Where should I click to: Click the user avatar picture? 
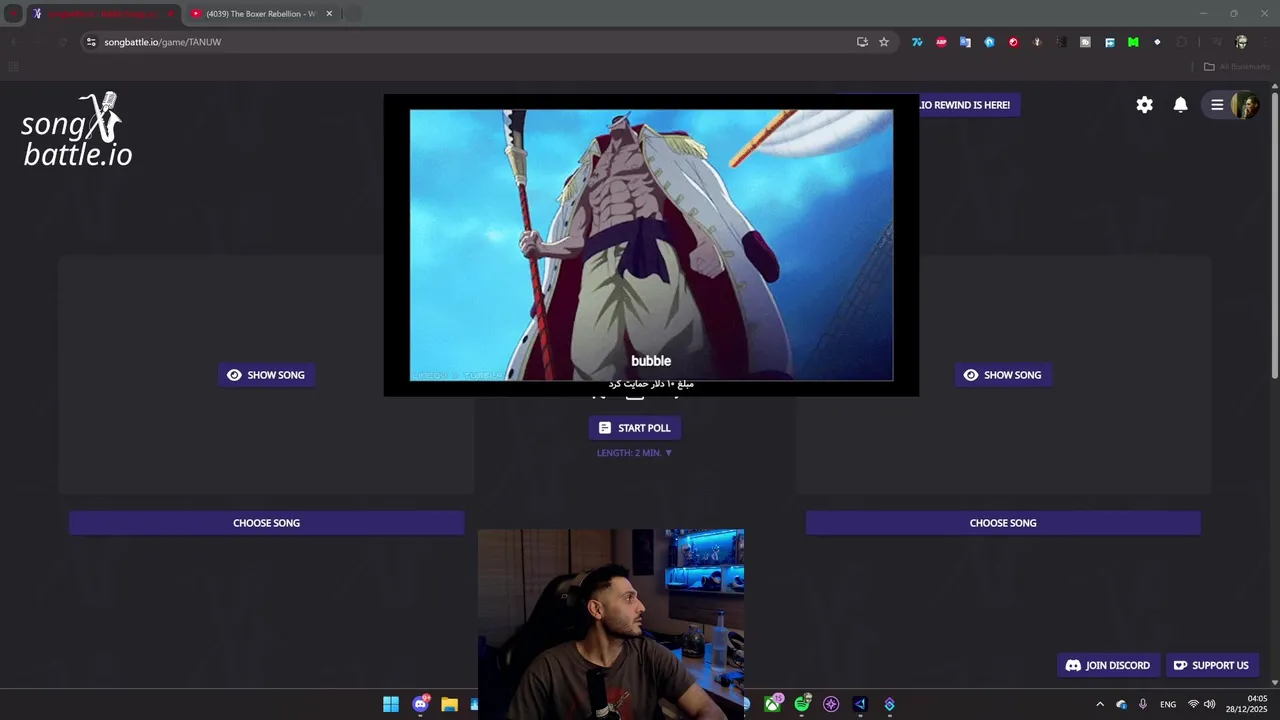point(1245,105)
